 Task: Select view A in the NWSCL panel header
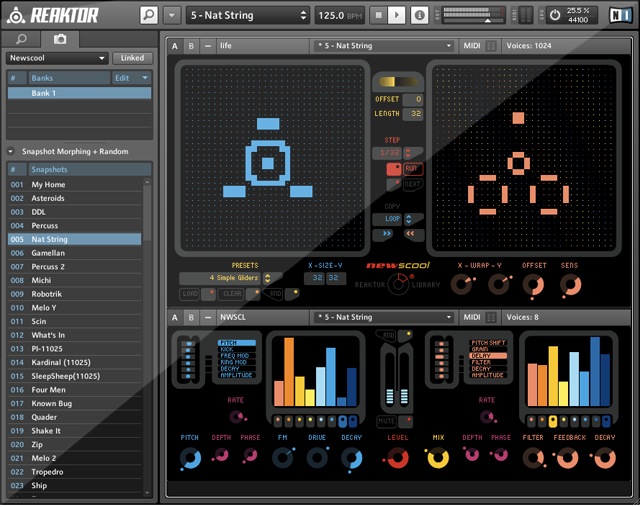click(x=175, y=317)
